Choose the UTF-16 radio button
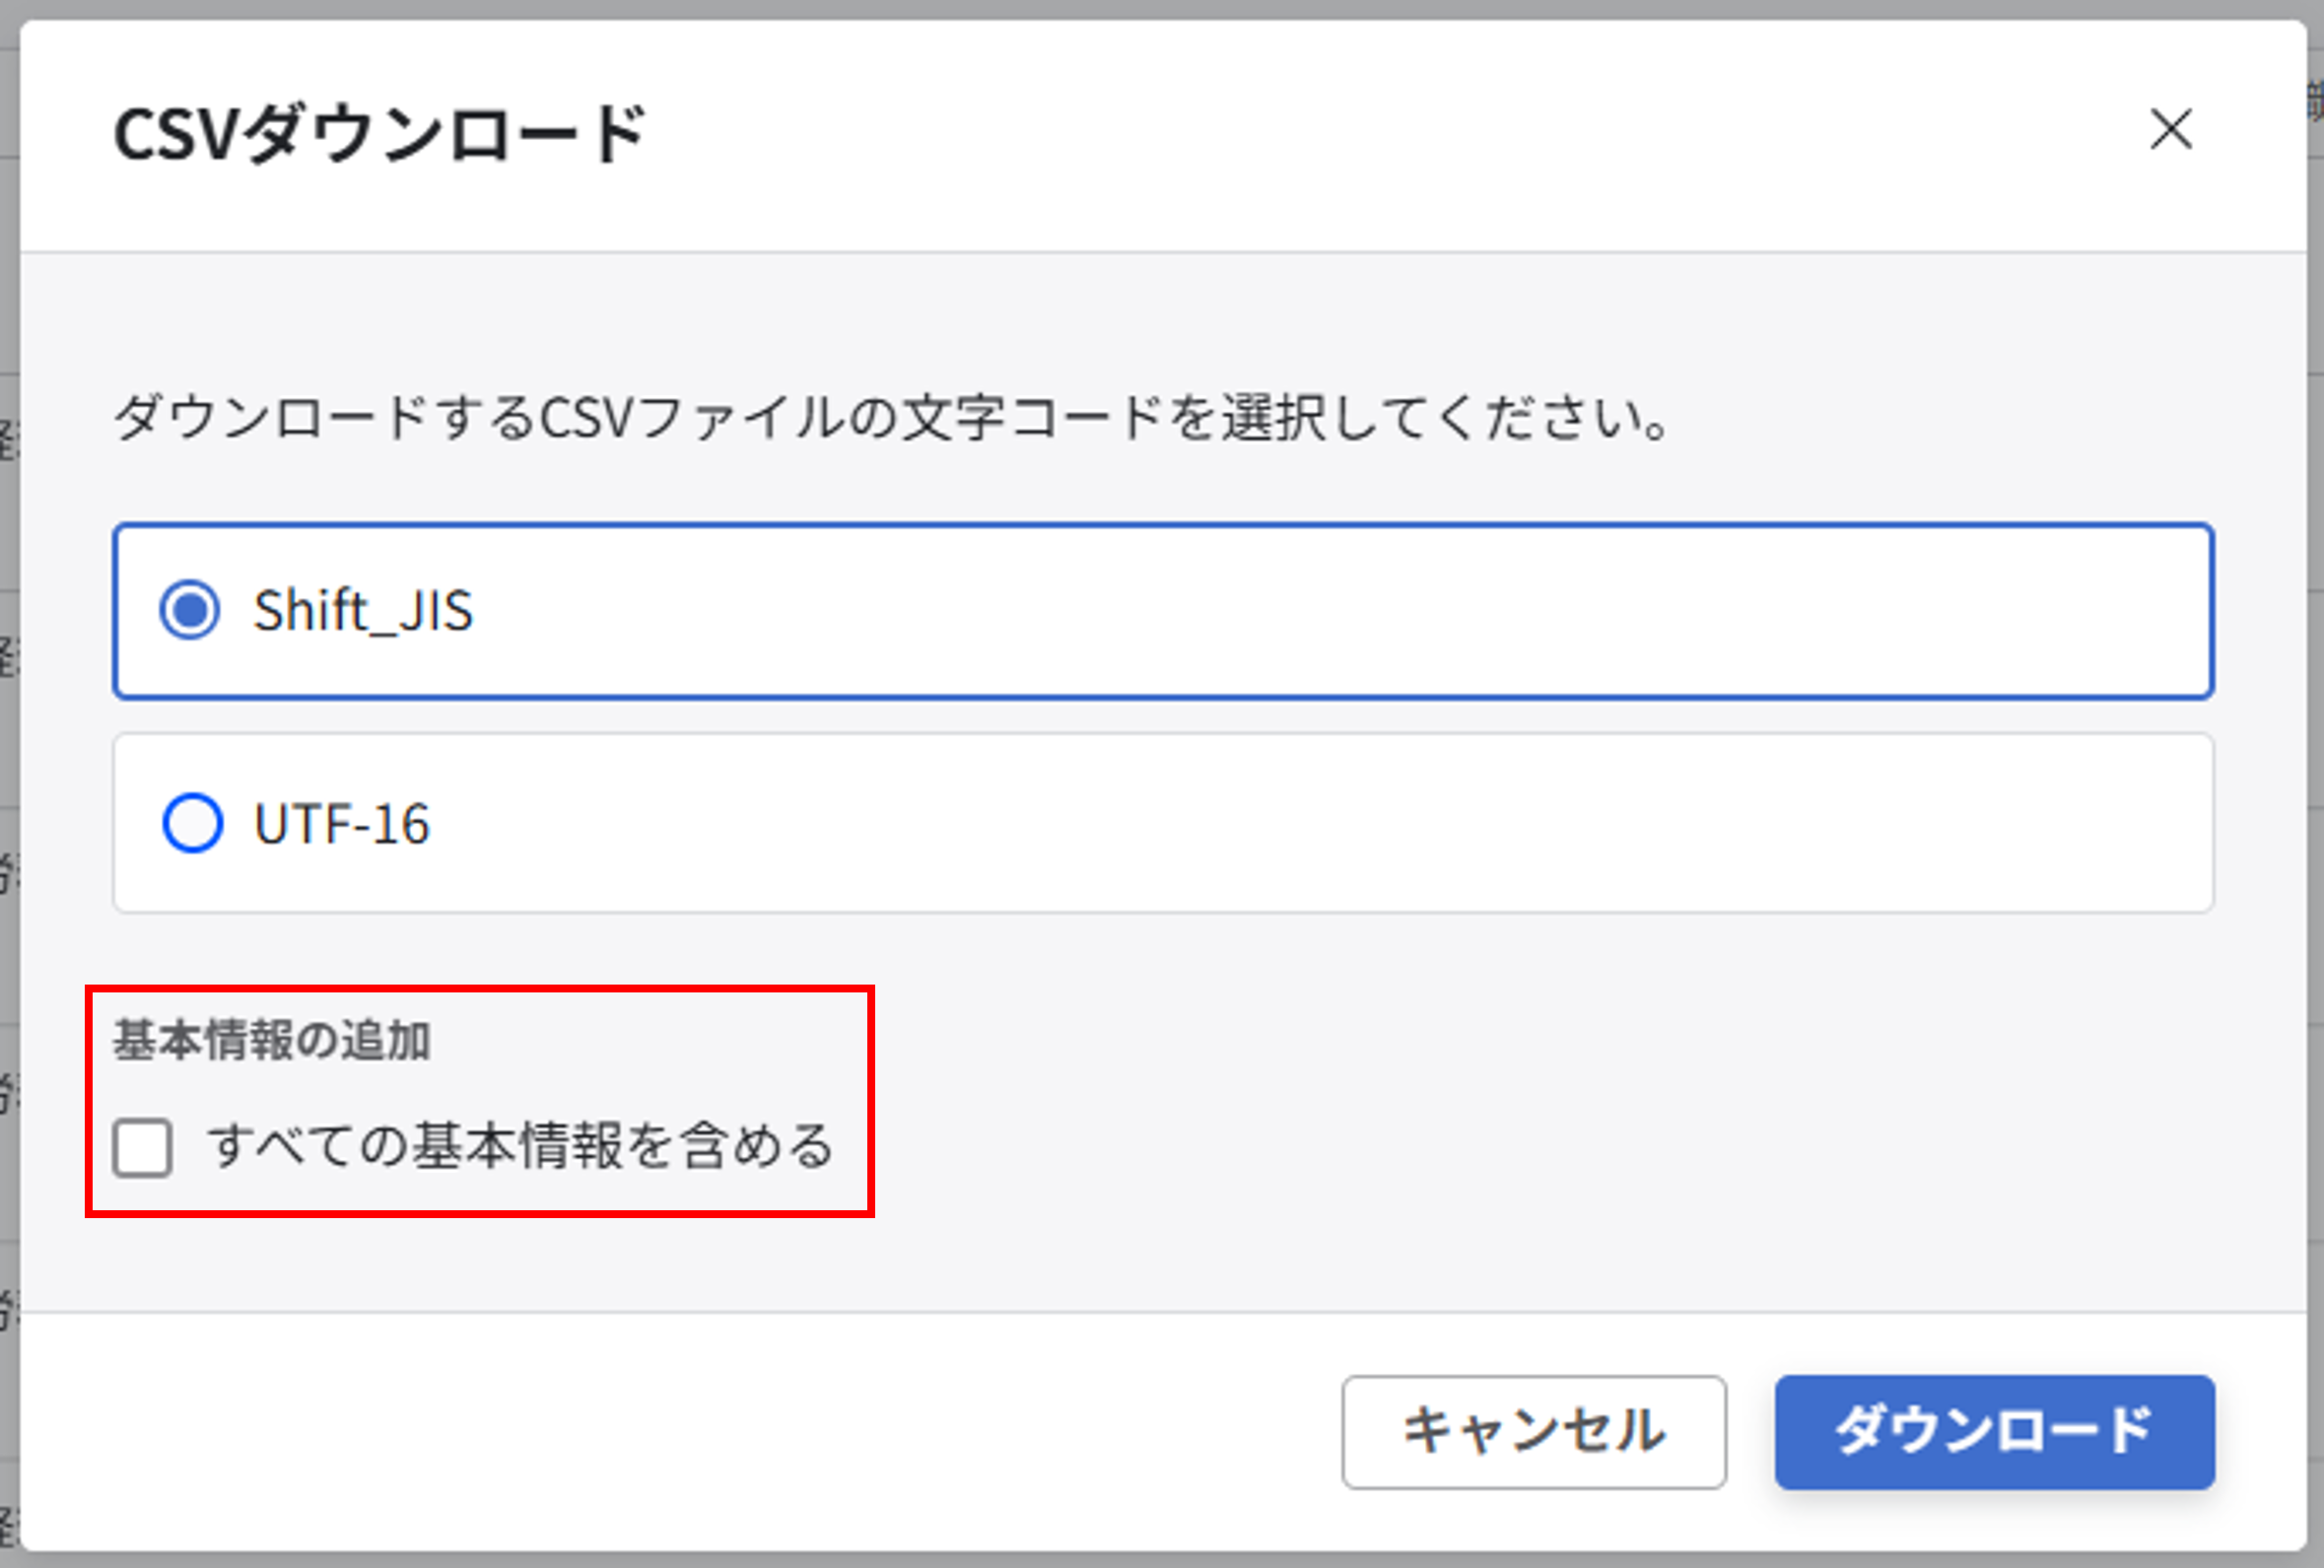 [192, 823]
